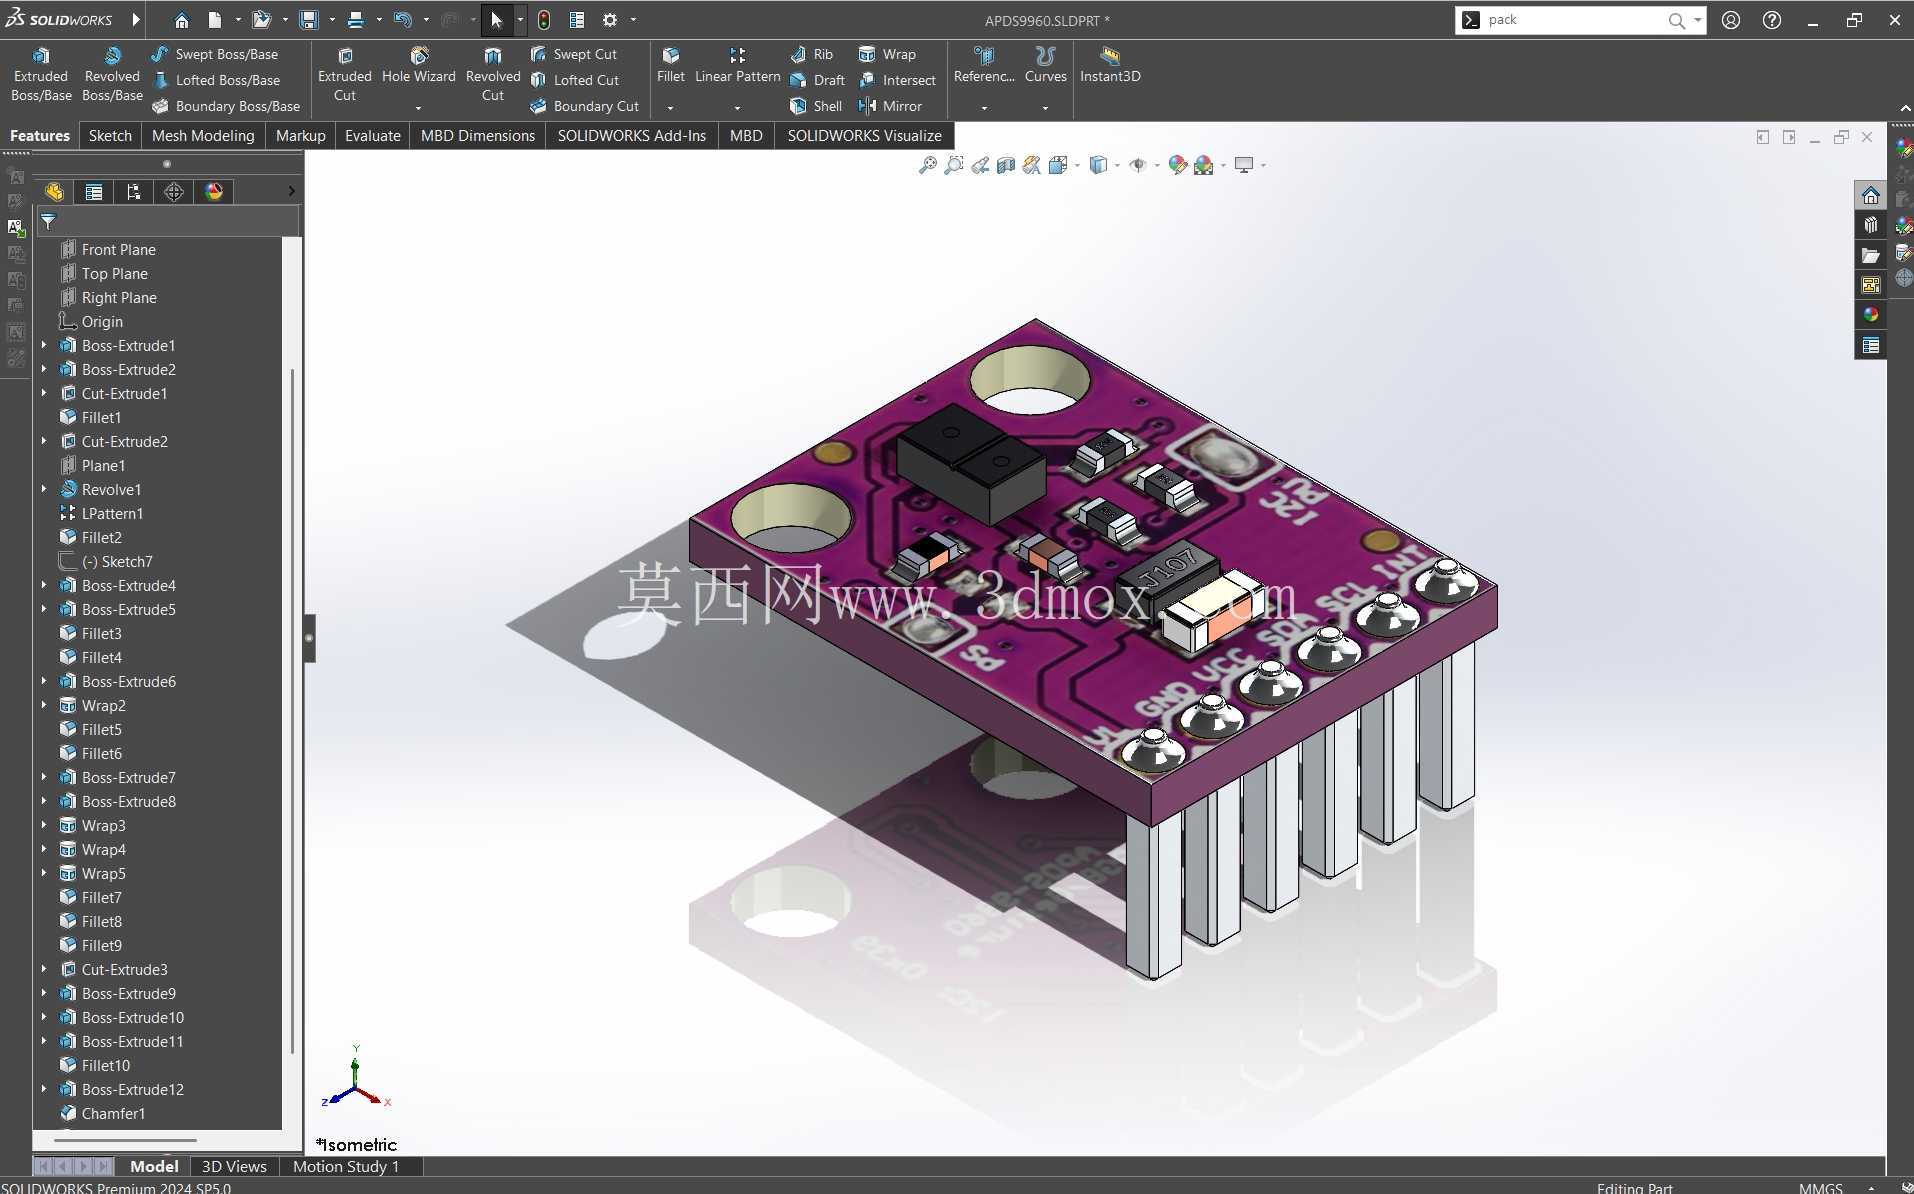Viewport: 1914px width, 1194px height.
Task: Select the Extruded Boss/Base tool
Action: point(41,75)
